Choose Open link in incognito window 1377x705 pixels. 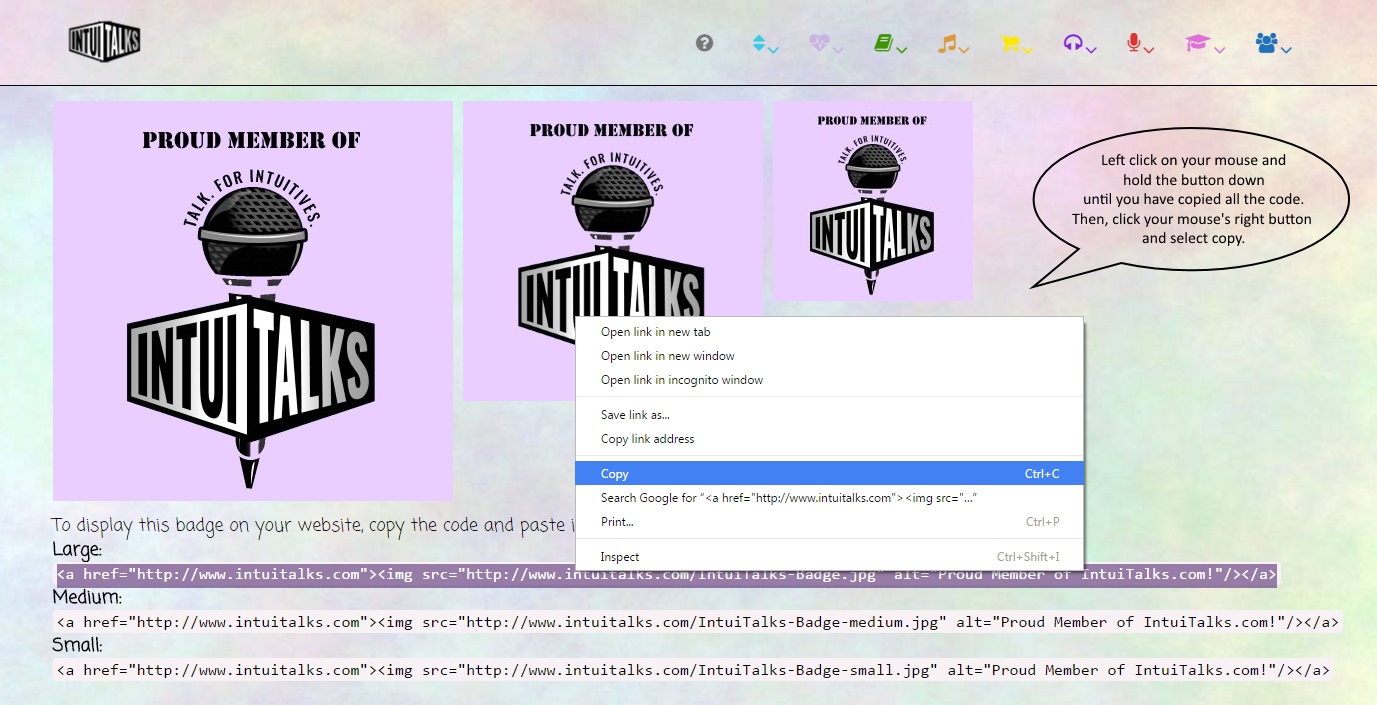[x=830, y=380]
